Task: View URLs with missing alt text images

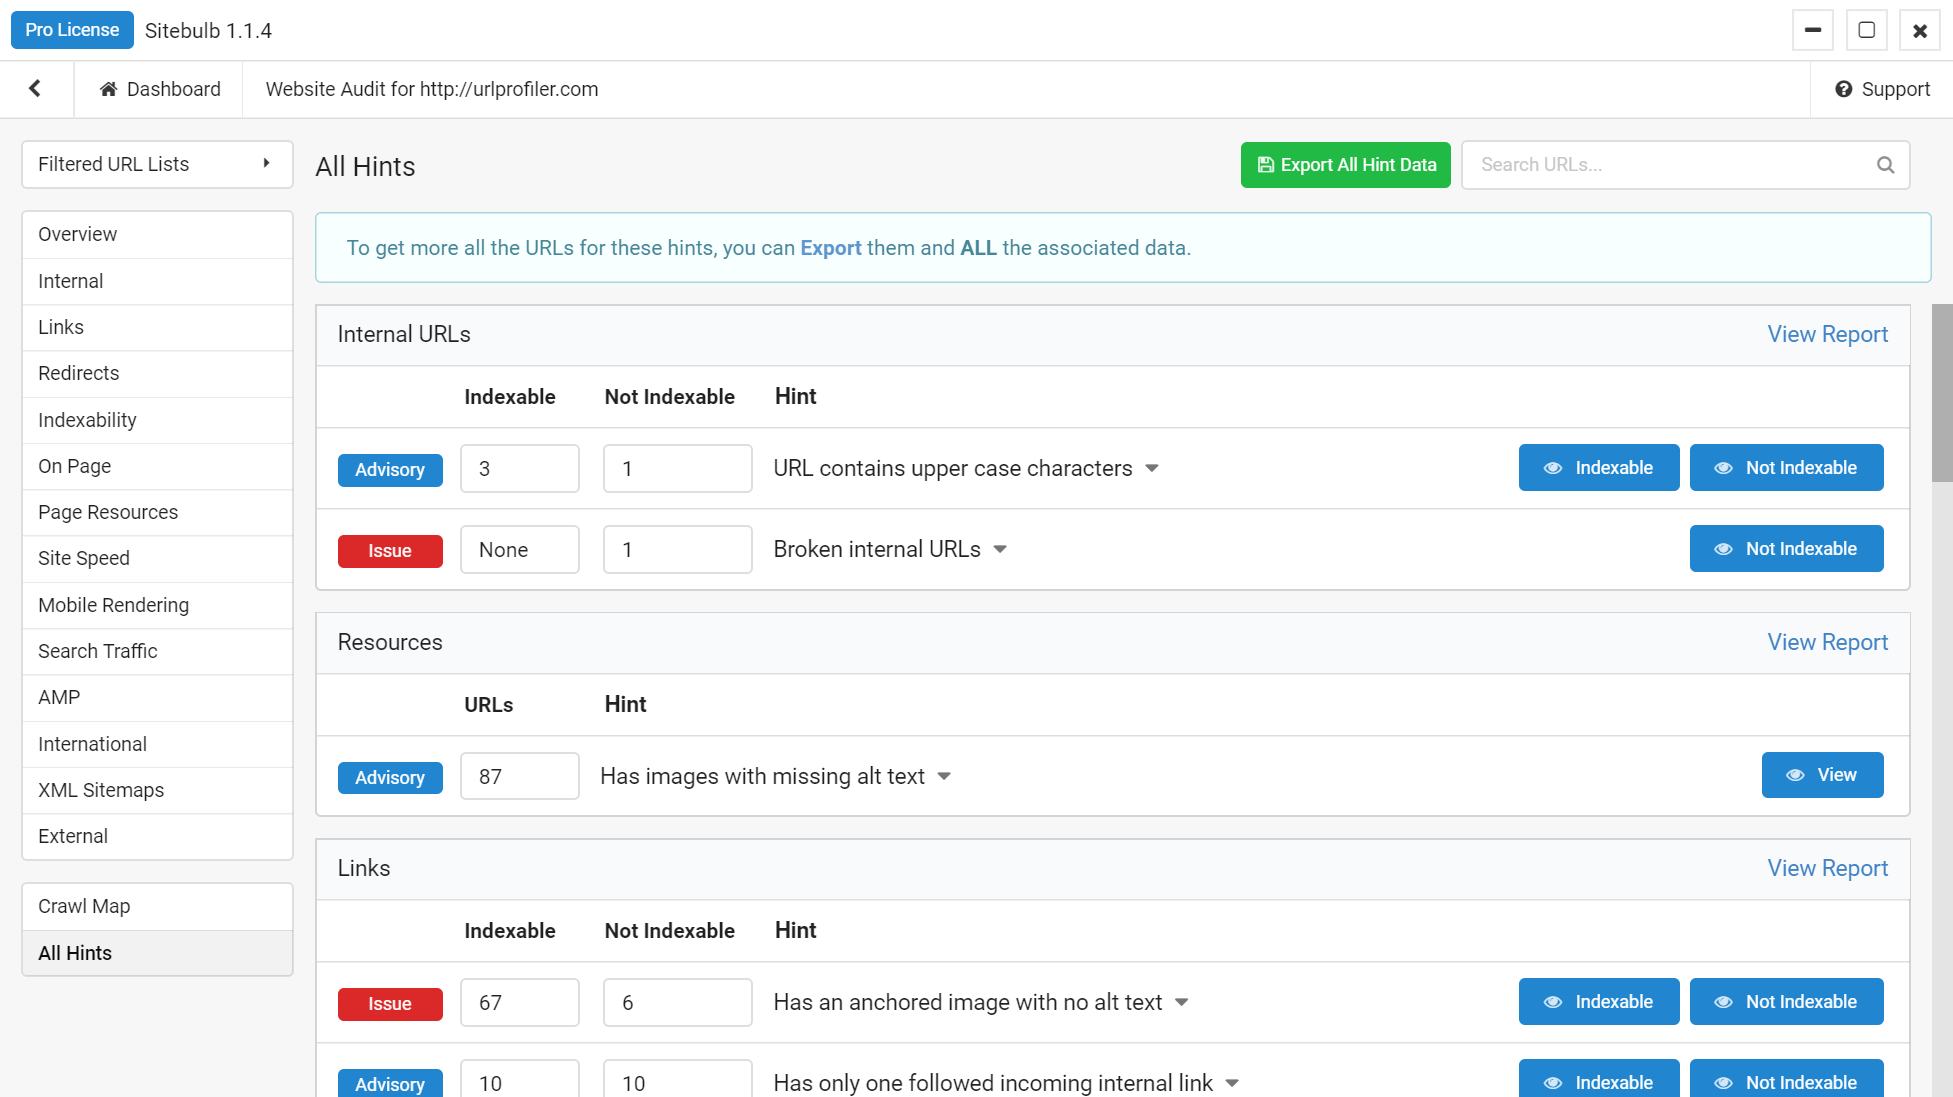Action: 1822,775
